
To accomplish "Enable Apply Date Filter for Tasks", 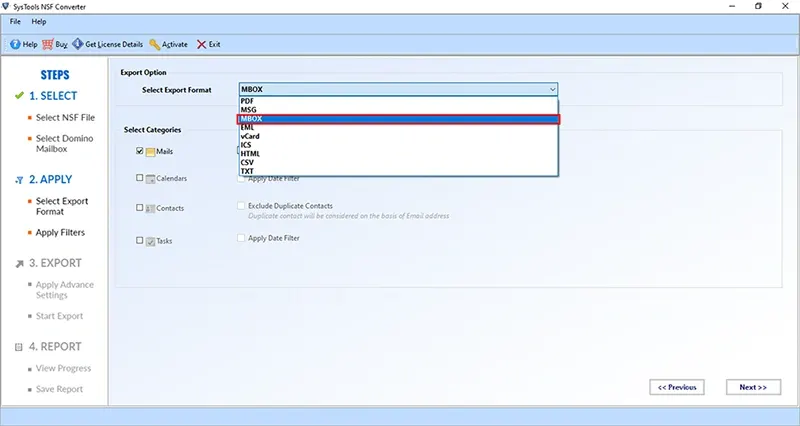I will (x=241, y=238).
